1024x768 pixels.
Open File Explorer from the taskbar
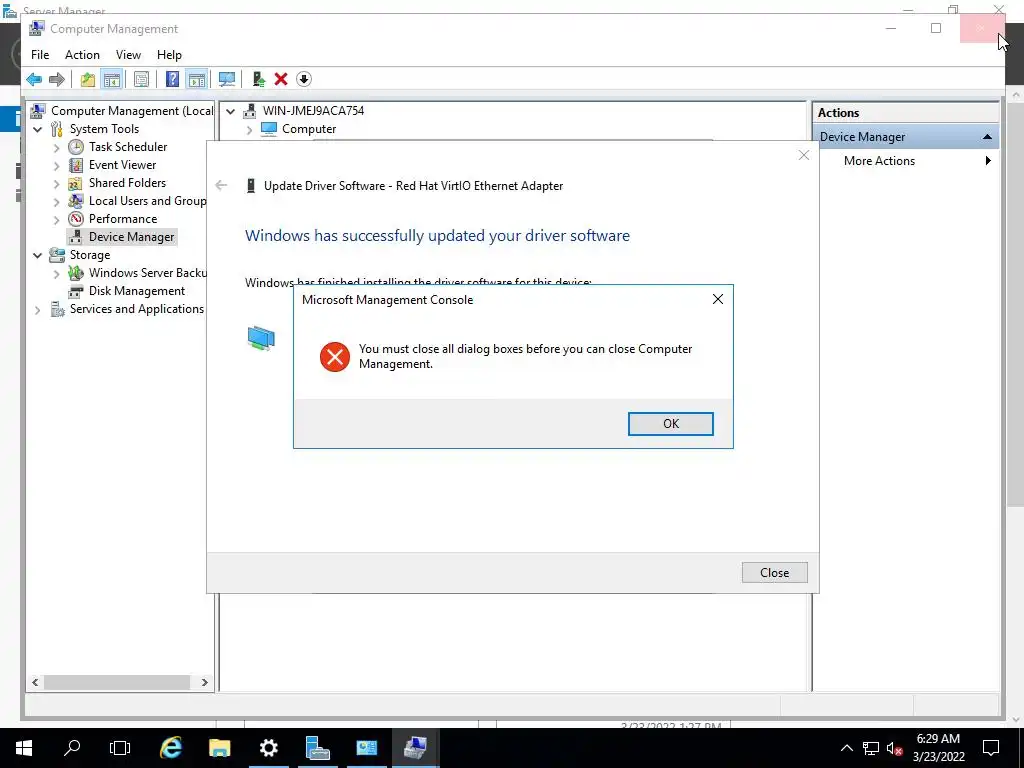(219, 748)
